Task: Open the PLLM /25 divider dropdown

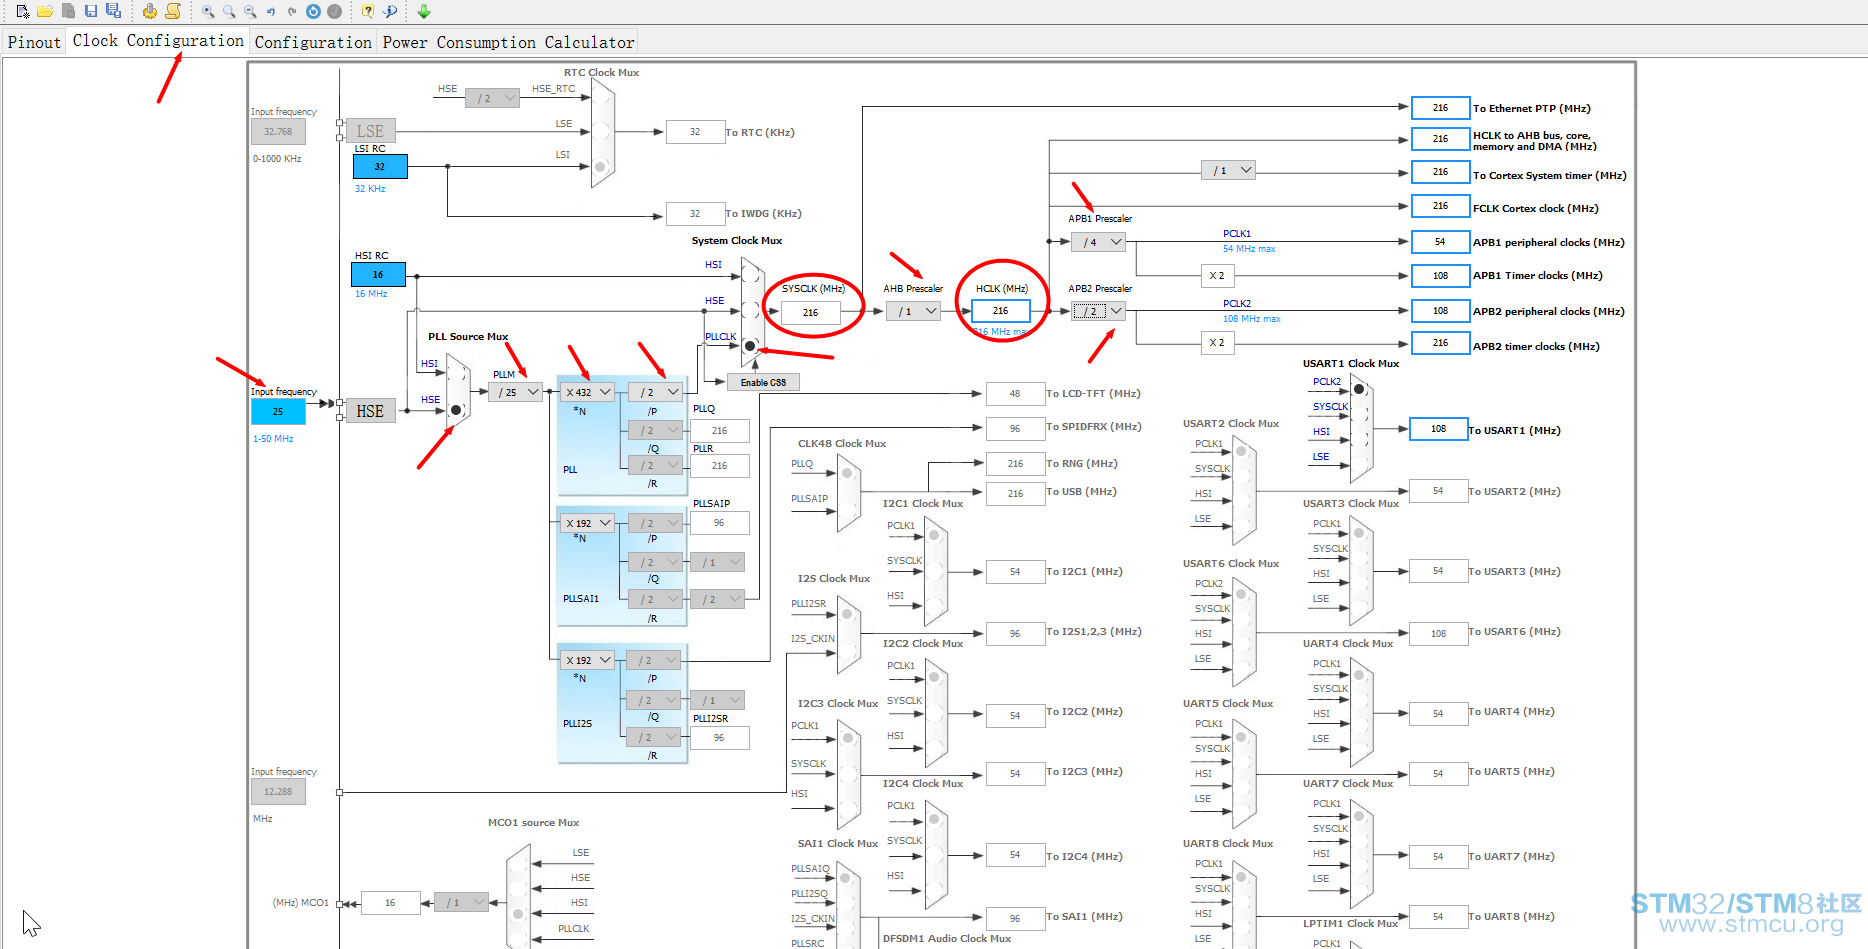Action: [516, 392]
